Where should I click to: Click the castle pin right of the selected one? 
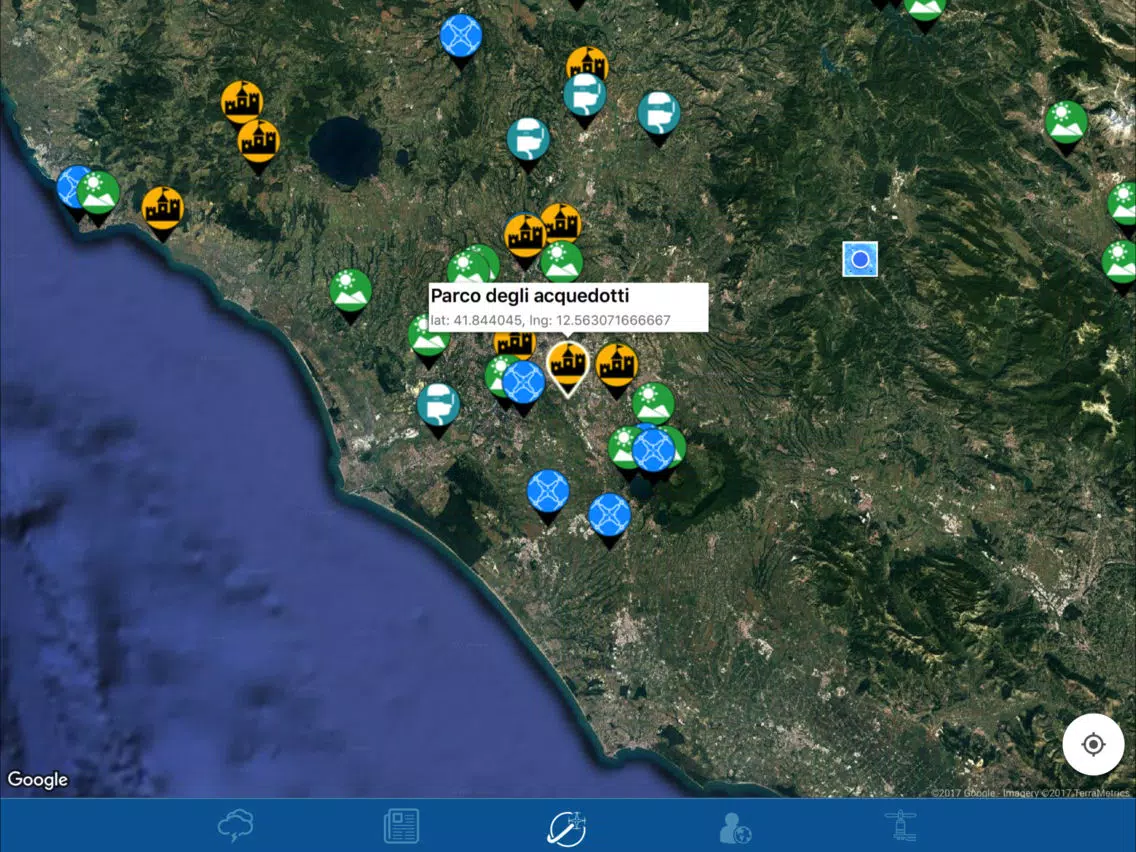(617, 365)
